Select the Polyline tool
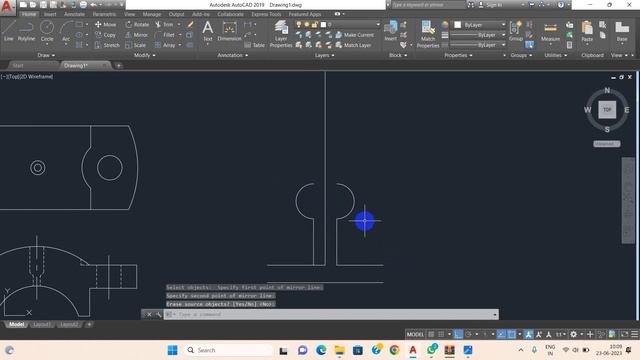Screen dimensions: 640x360 pyautogui.click(x=26, y=31)
